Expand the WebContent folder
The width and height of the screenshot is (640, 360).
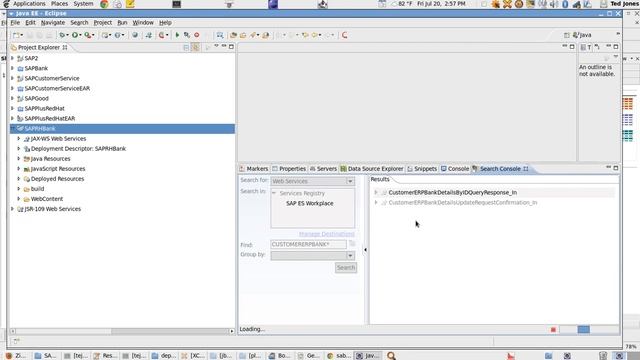click(x=18, y=199)
